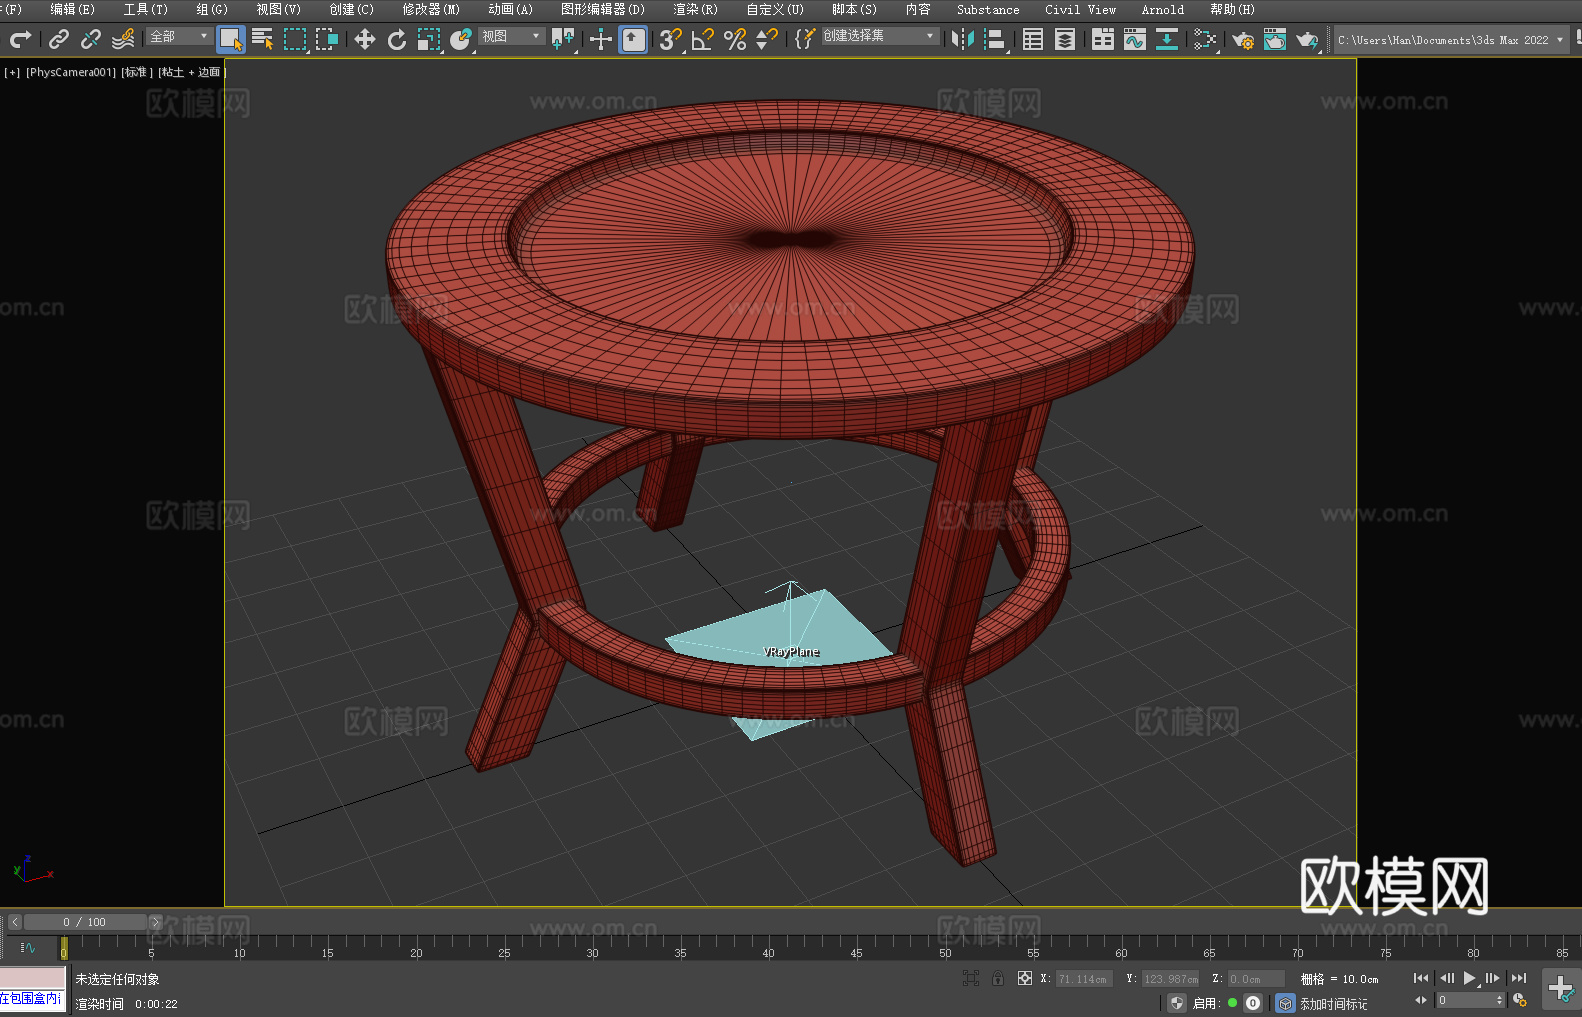Click Use Pivot Point Center icon

click(x=563, y=39)
